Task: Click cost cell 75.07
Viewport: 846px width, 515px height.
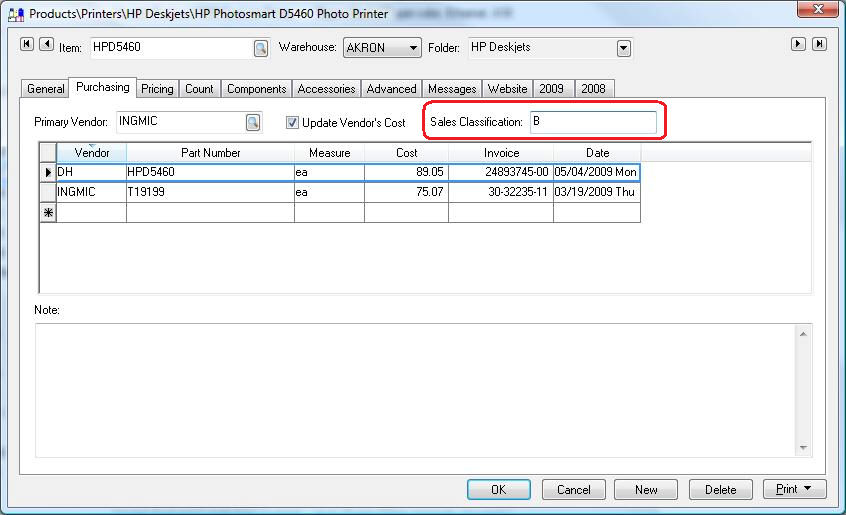Action: [x=406, y=193]
